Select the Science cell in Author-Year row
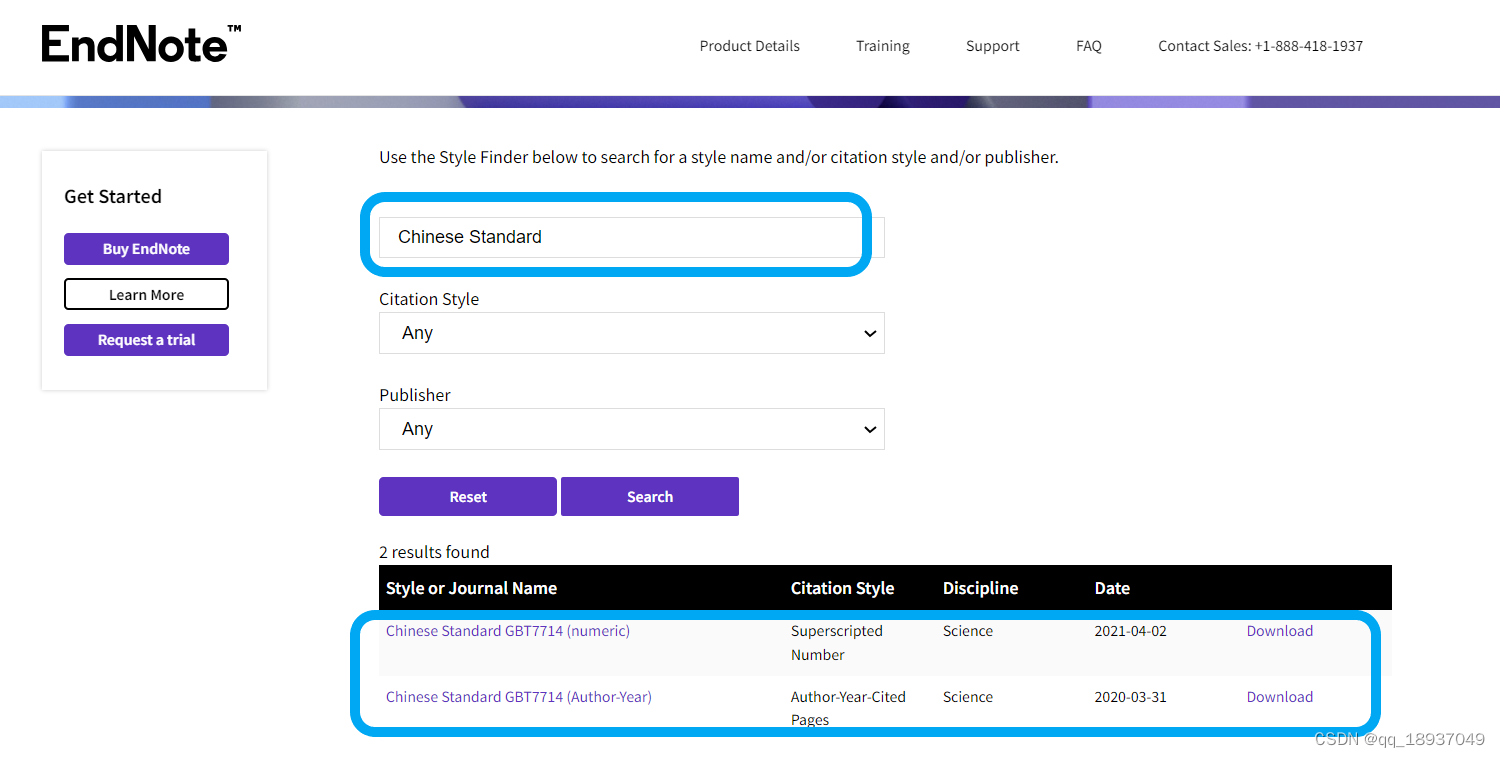The image size is (1500, 757). pyautogui.click(x=967, y=697)
